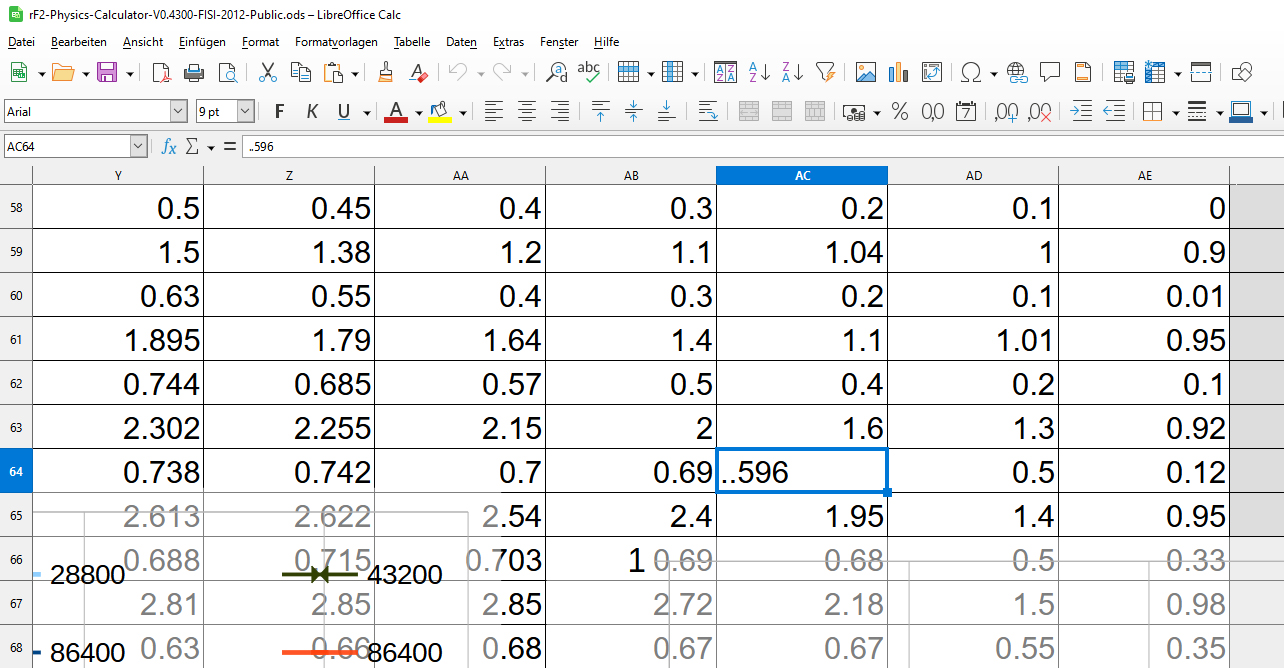Toggle Print Preview icon

229,72
